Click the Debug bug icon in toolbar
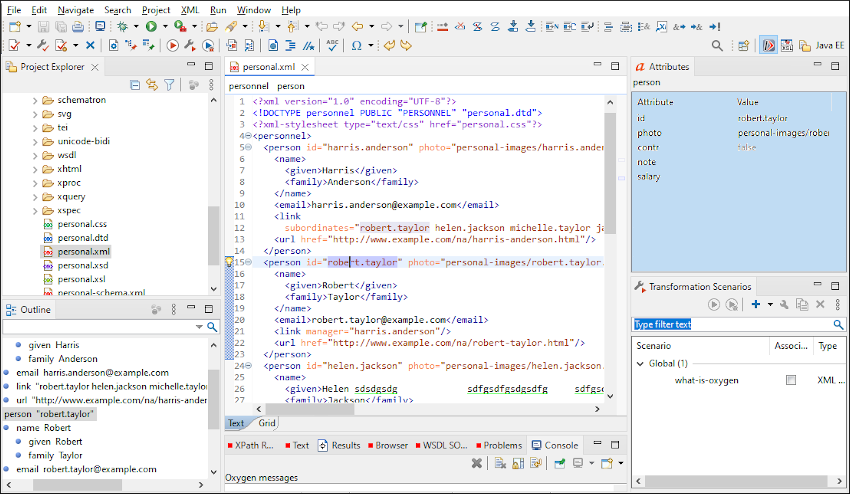850x494 pixels. [122, 26]
